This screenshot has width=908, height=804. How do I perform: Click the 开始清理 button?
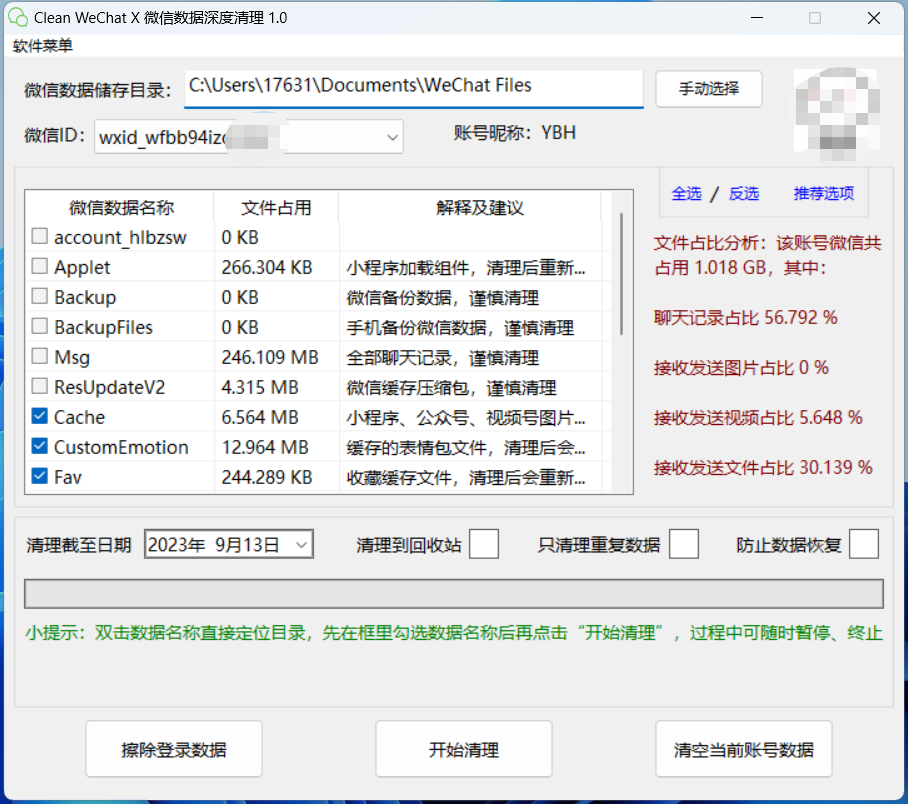tap(463, 749)
